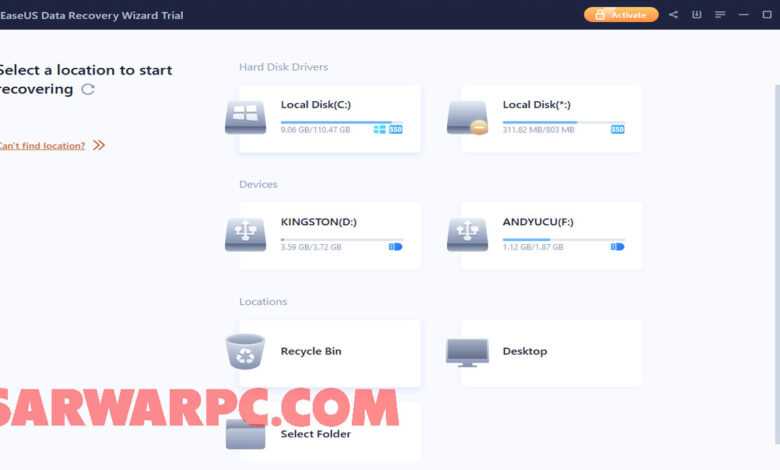
Task: Select the Local Disk(*:) card
Action: [x=552, y=118]
